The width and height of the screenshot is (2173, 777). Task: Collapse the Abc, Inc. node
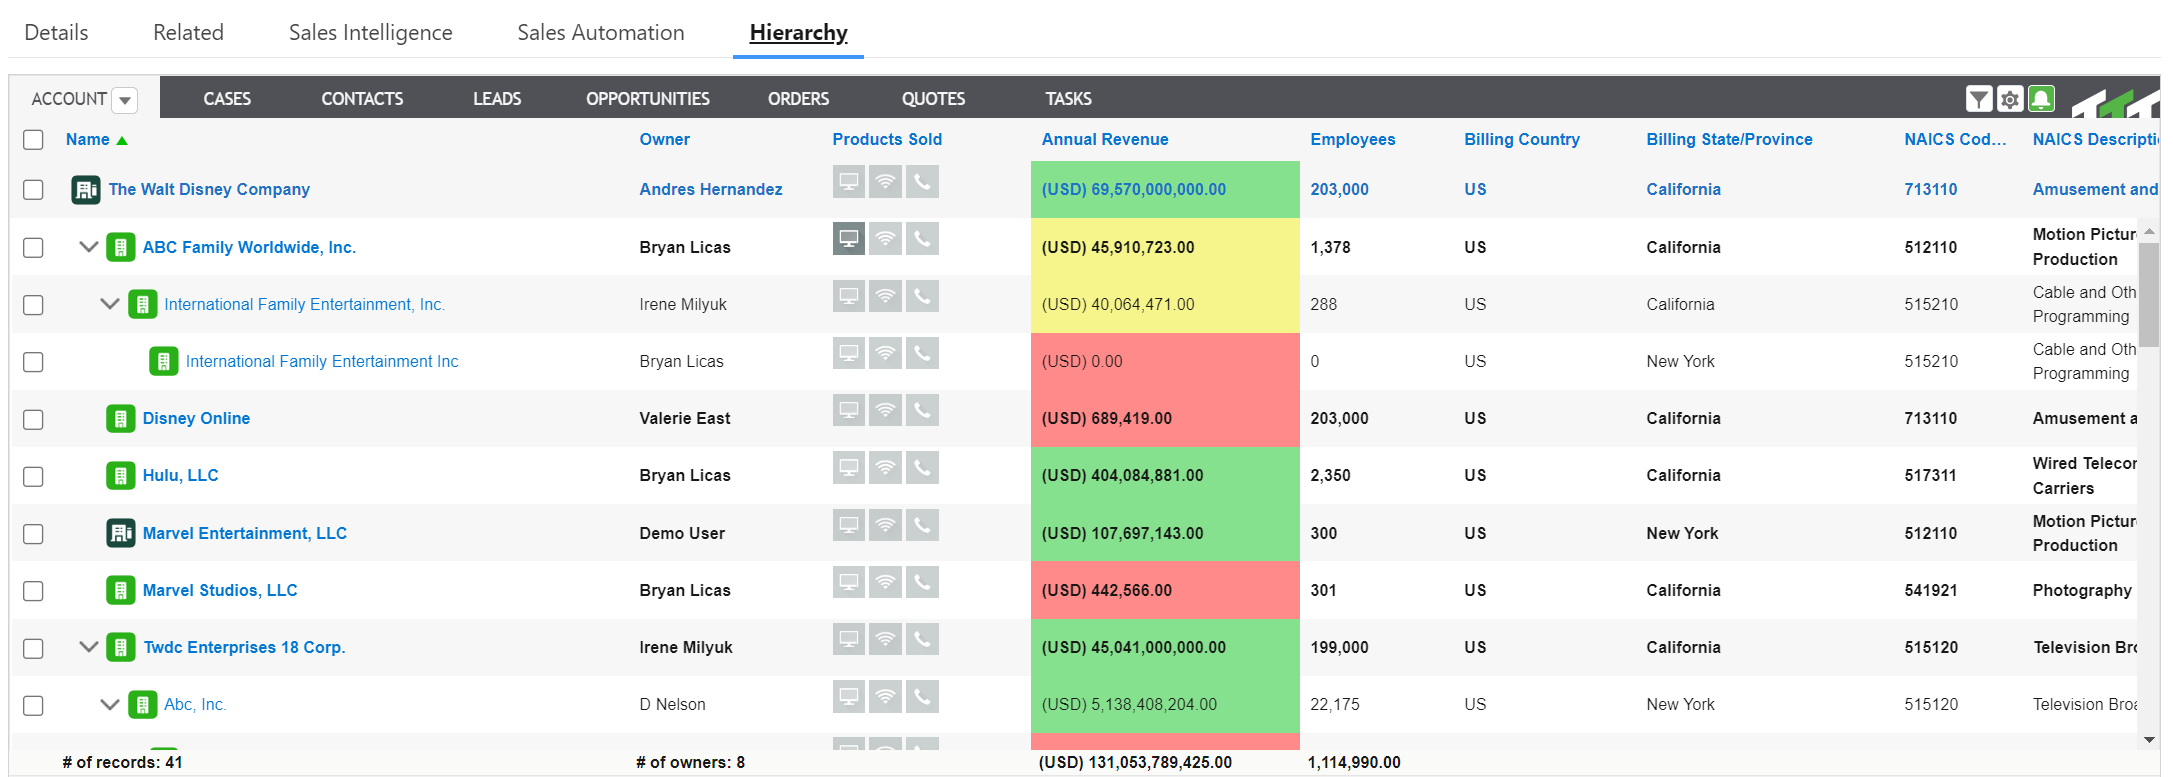point(110,704)
